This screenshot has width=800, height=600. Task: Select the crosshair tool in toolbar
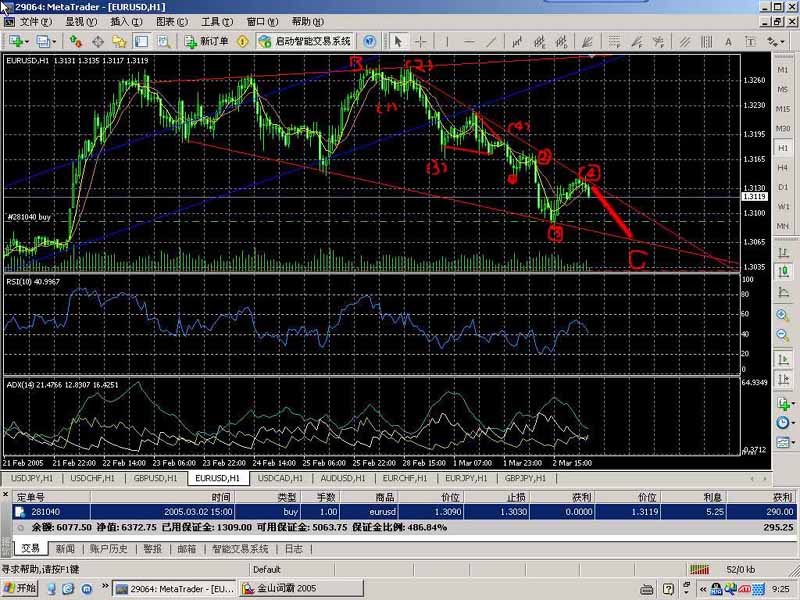tap(421, 41)
